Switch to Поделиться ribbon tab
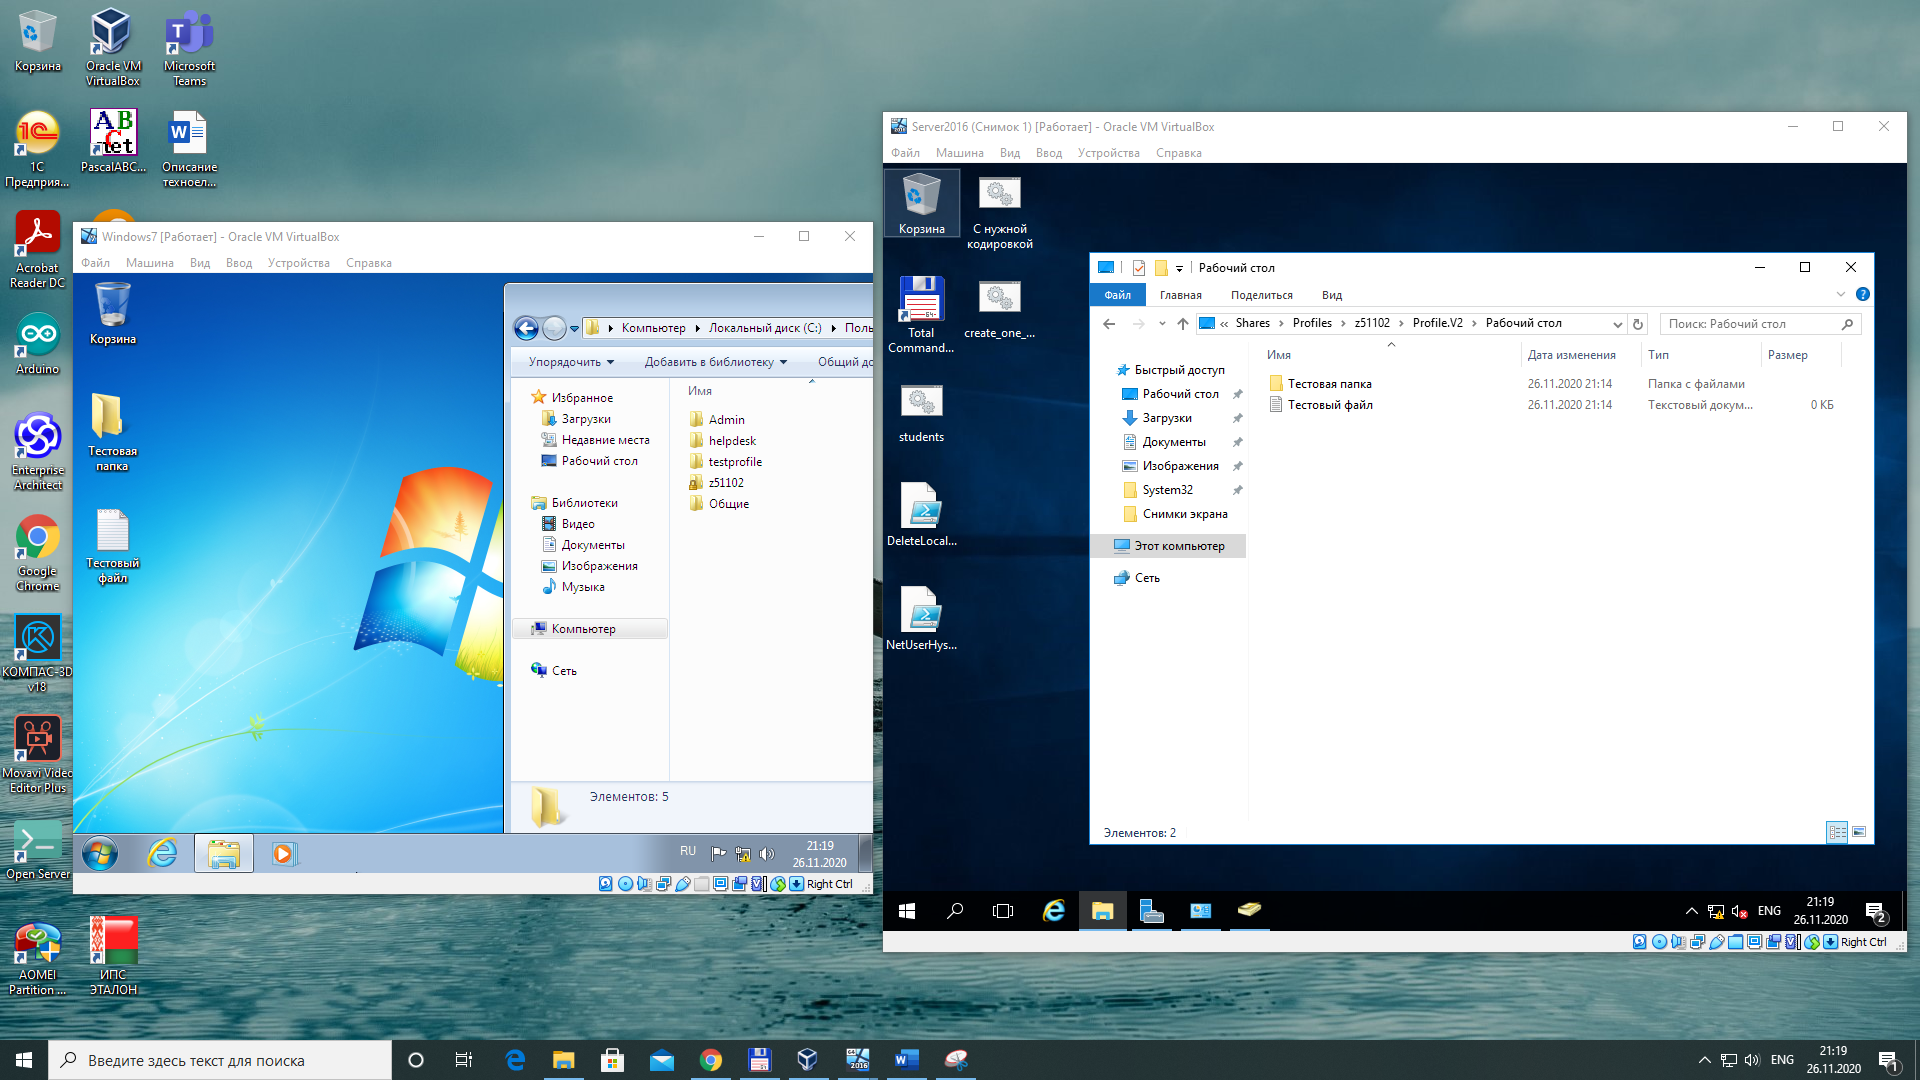This screenshot has height=1080, width=1920. click(x=1261, y=295)
